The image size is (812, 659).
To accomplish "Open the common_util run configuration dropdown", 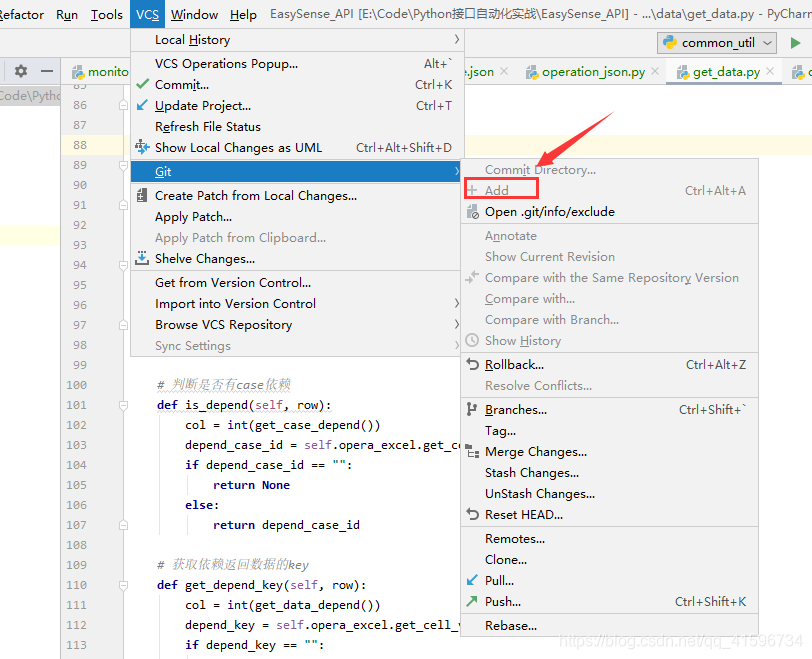I will (x=717, y=43).
